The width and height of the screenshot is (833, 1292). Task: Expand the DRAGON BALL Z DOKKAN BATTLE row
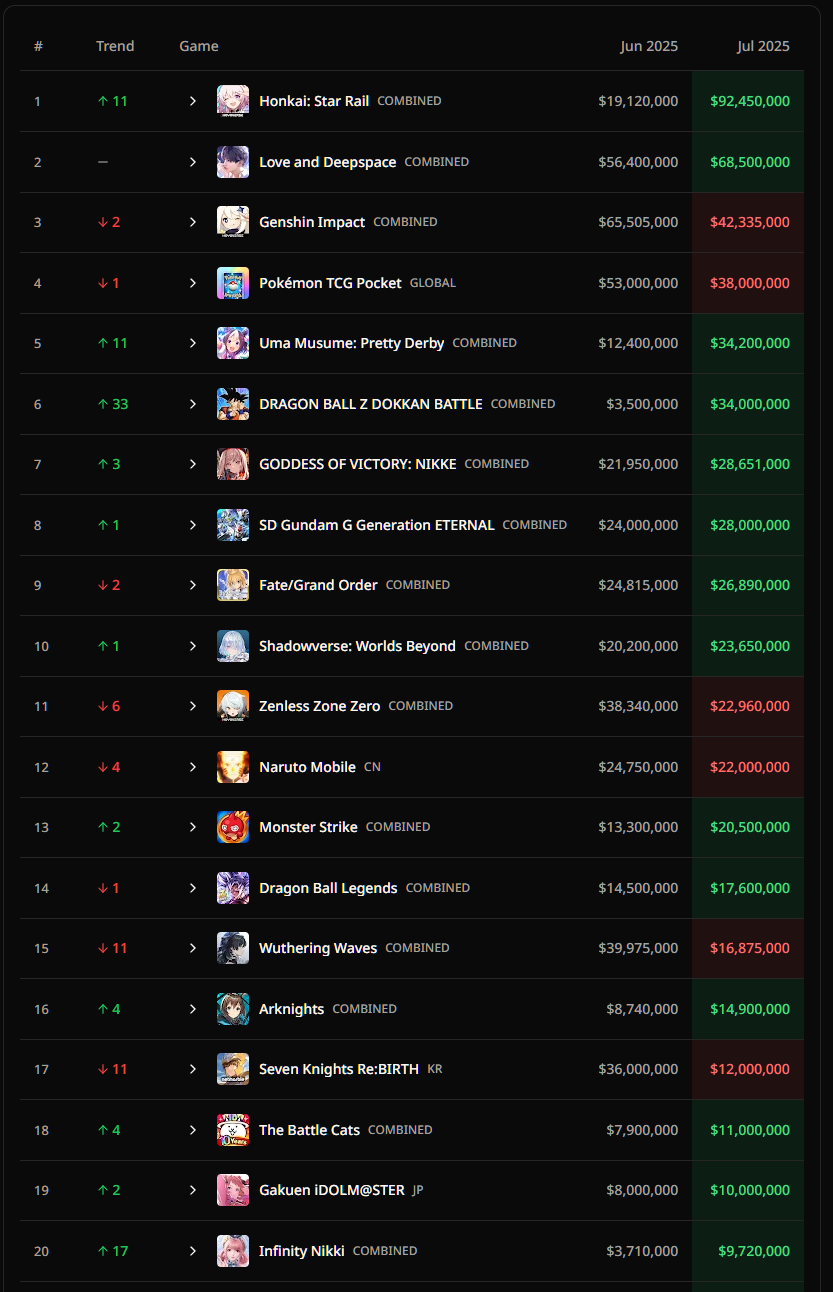tap(193, 404)
